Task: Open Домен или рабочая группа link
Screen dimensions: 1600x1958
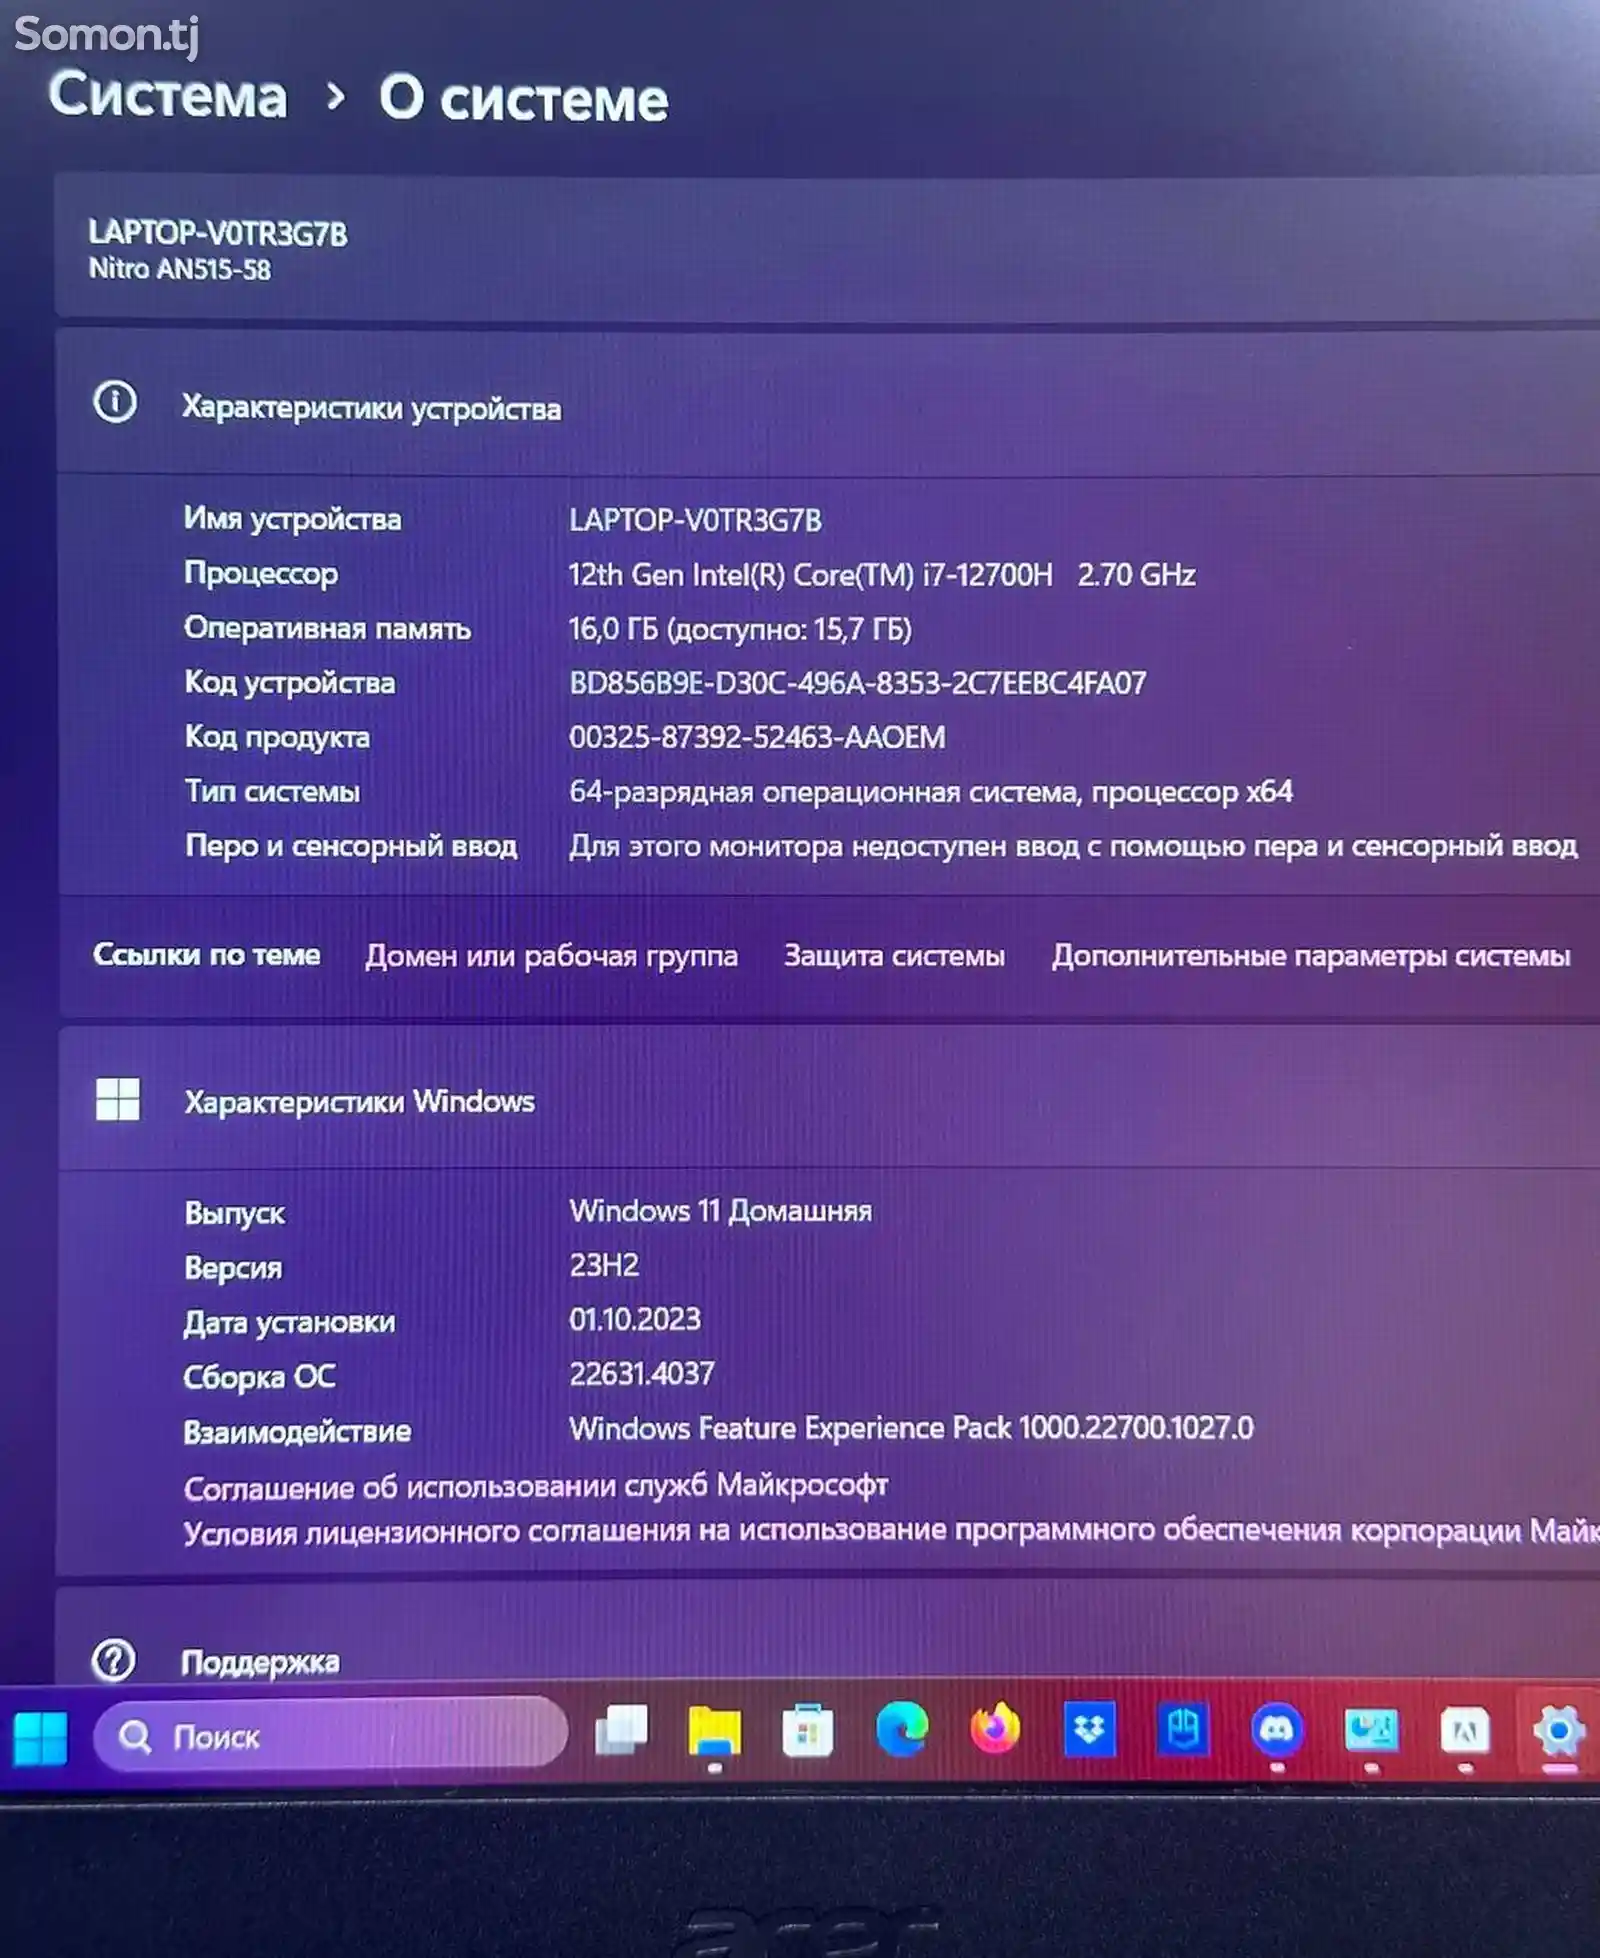Action: 551,956
